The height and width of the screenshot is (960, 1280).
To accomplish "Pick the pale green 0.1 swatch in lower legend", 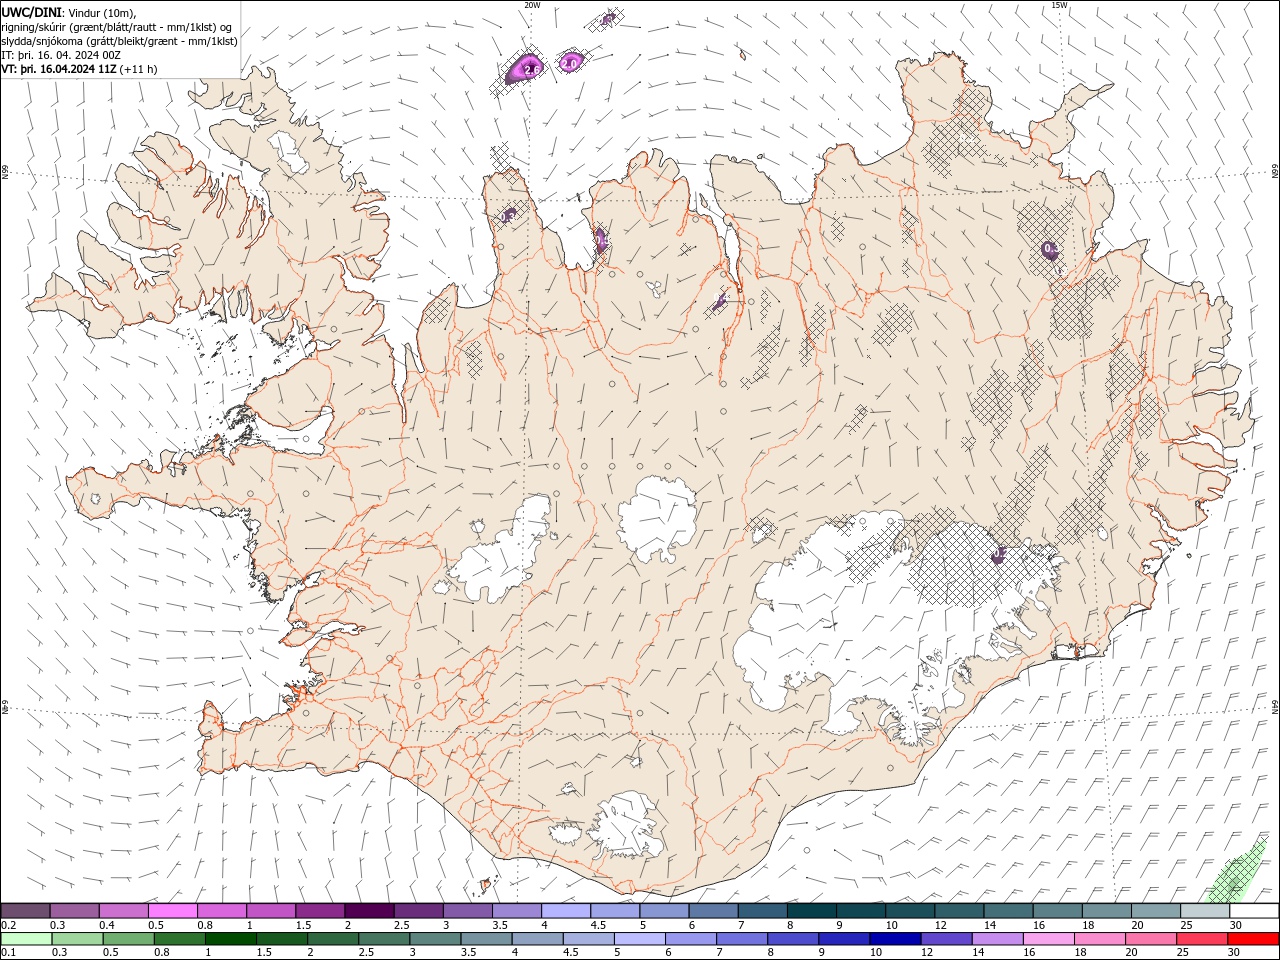I will 25,939.
